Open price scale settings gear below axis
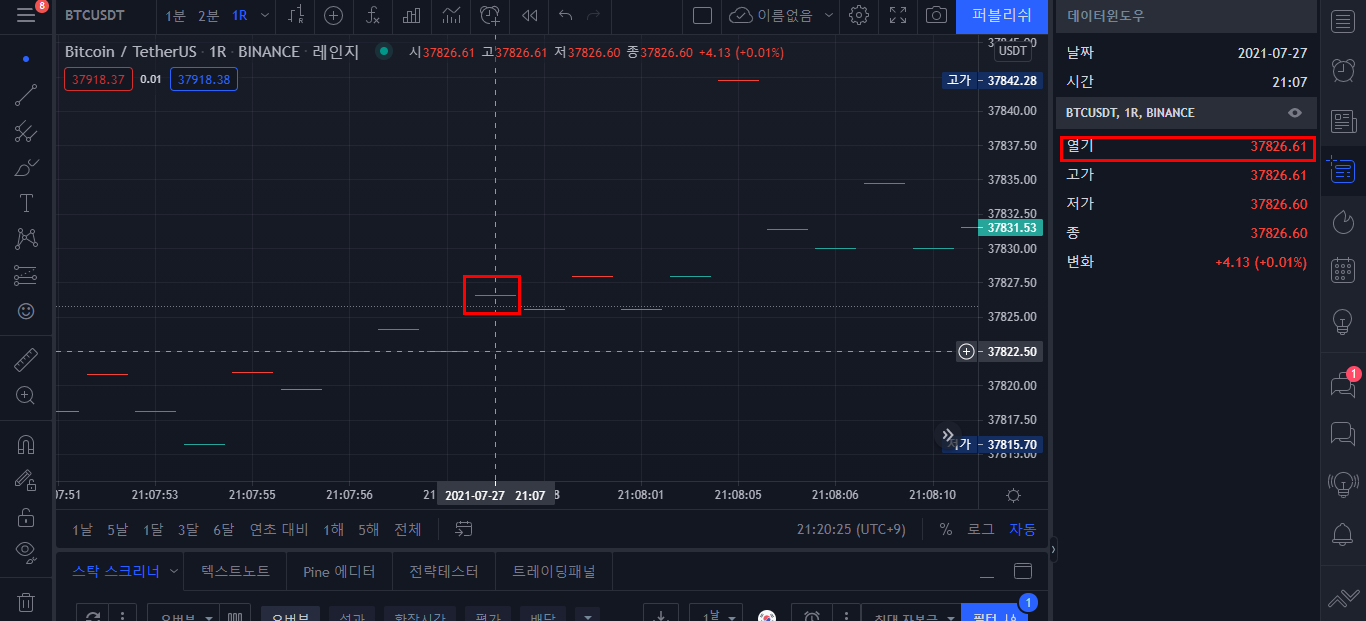The width and height of the screenshot is (1366, 621). (1013, 495)
